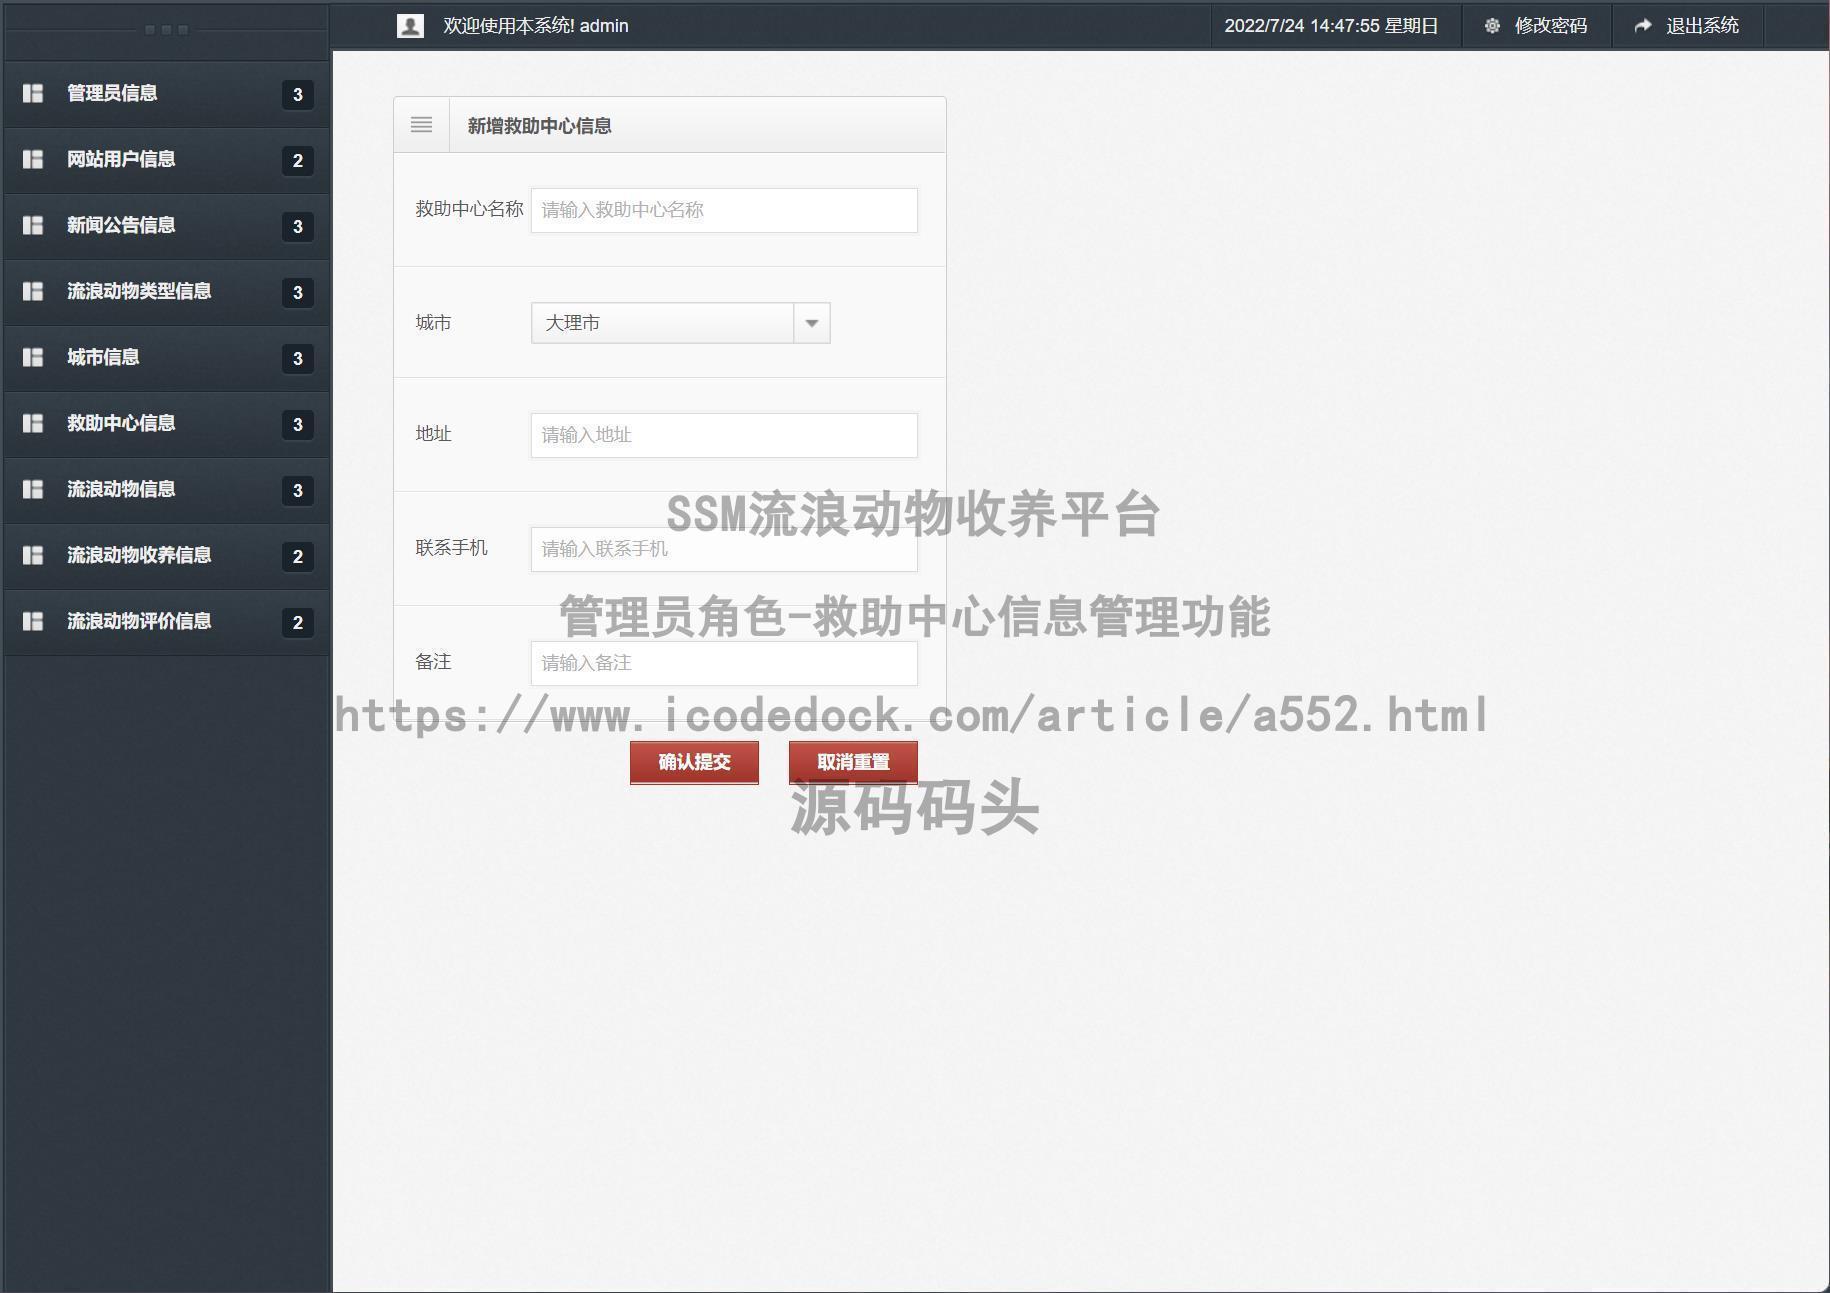Click 退出系统 to log out

(1705, 26)
